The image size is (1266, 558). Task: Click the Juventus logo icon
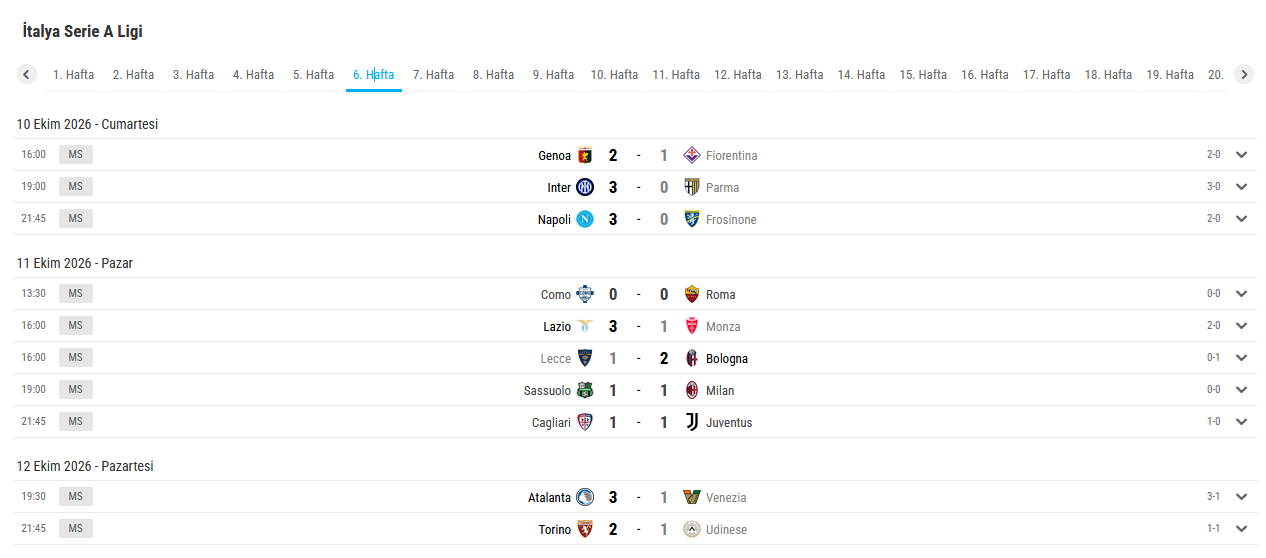(691, 422)
